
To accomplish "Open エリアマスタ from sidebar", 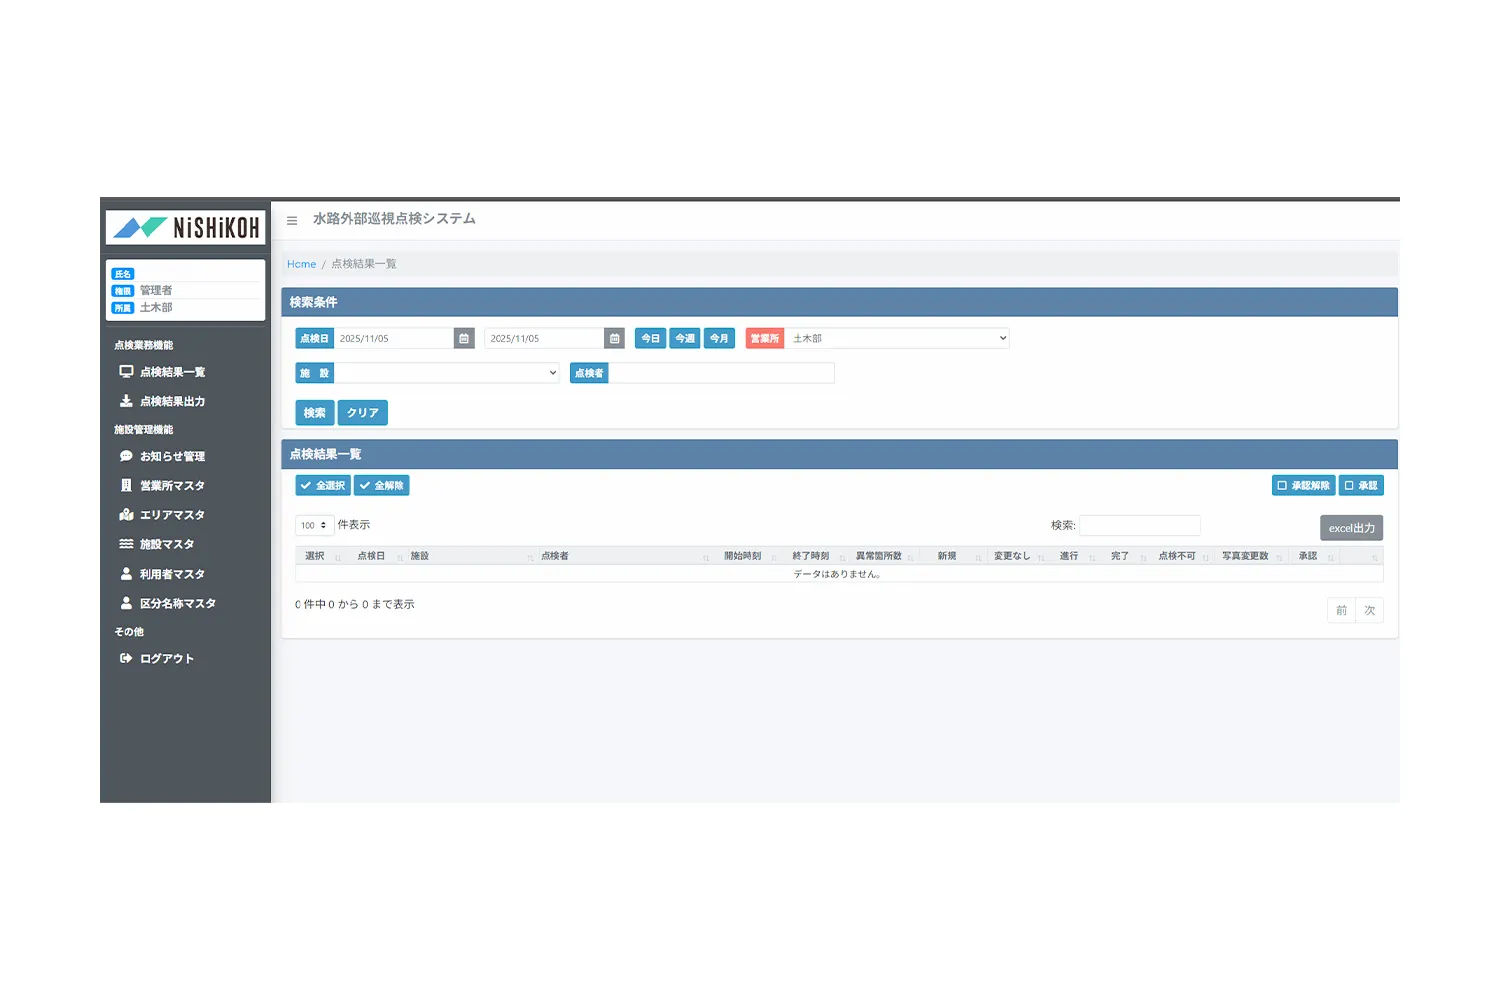I will [172, 515].
